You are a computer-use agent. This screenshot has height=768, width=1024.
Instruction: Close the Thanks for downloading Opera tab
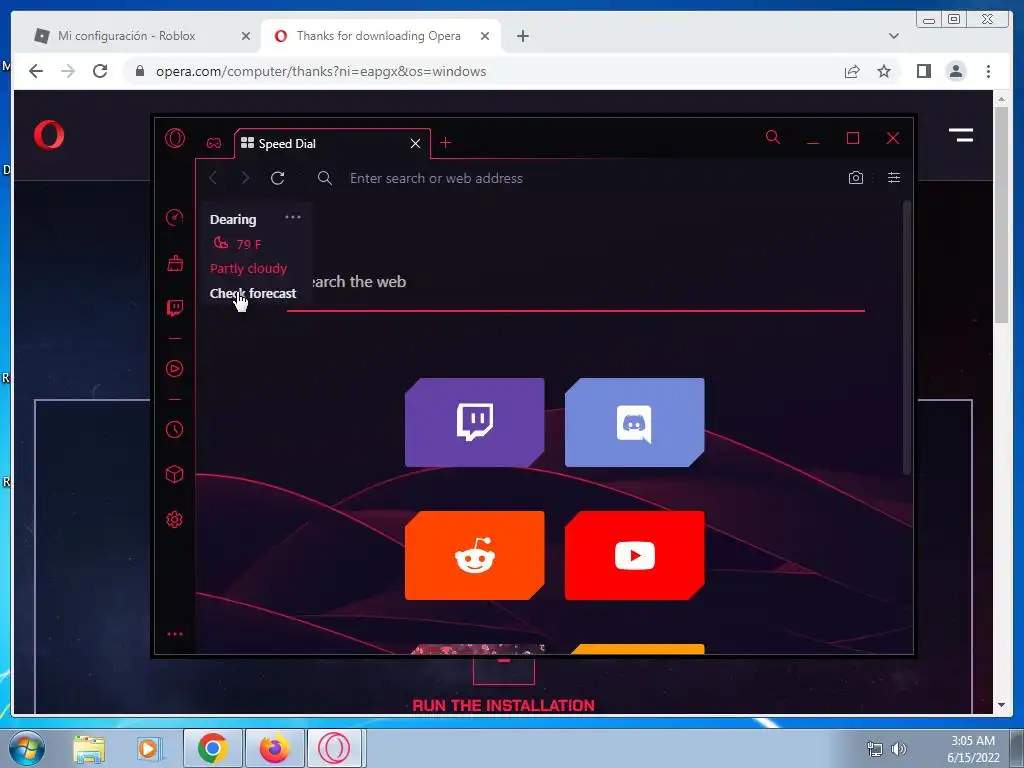[x=485, y=37]
